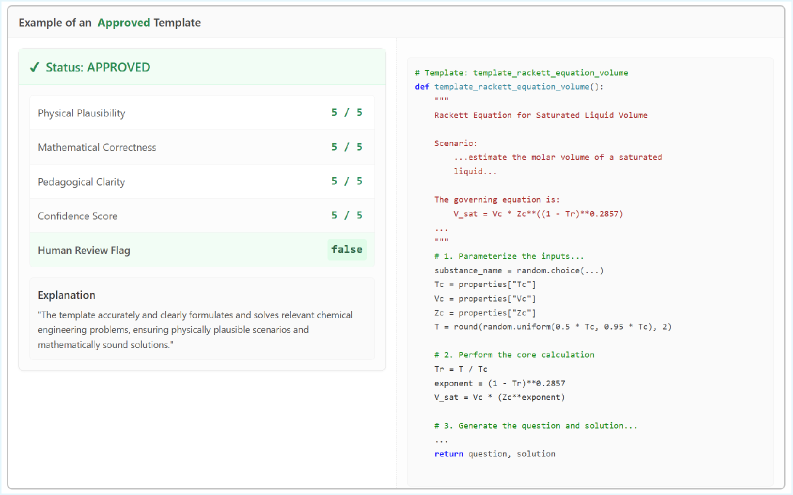Click the green checkmark beside Status: APPROVED
Screen dimensions: 793x495
[x=35, y=68]
